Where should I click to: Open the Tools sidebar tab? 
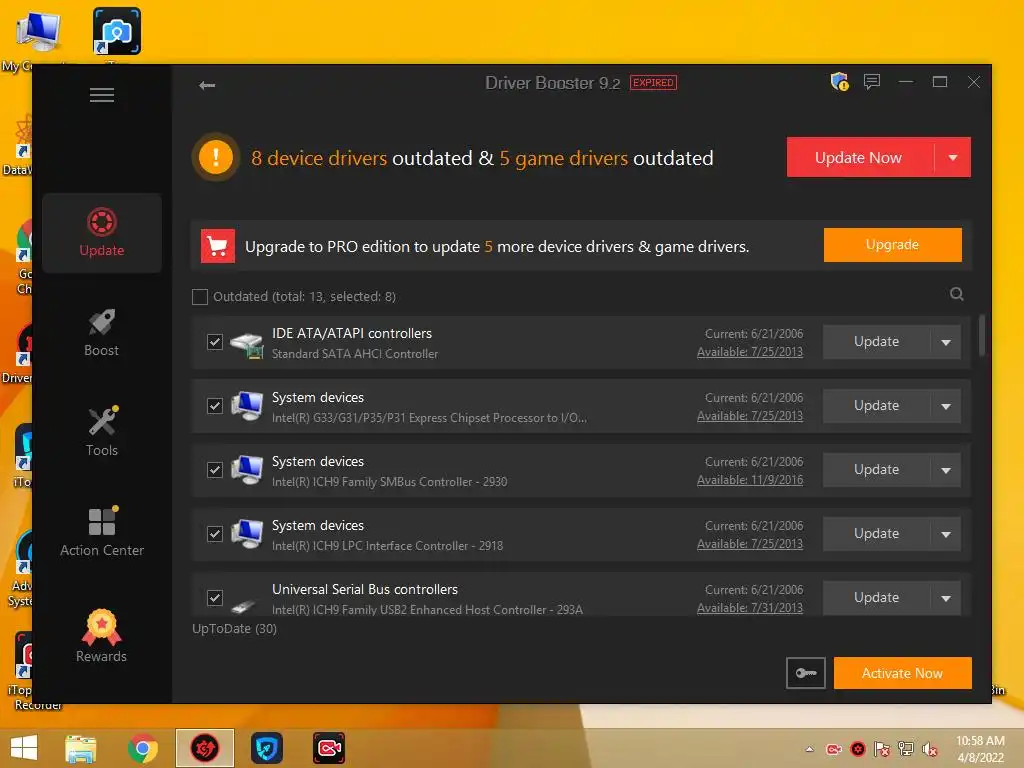[x=102, y=432]
